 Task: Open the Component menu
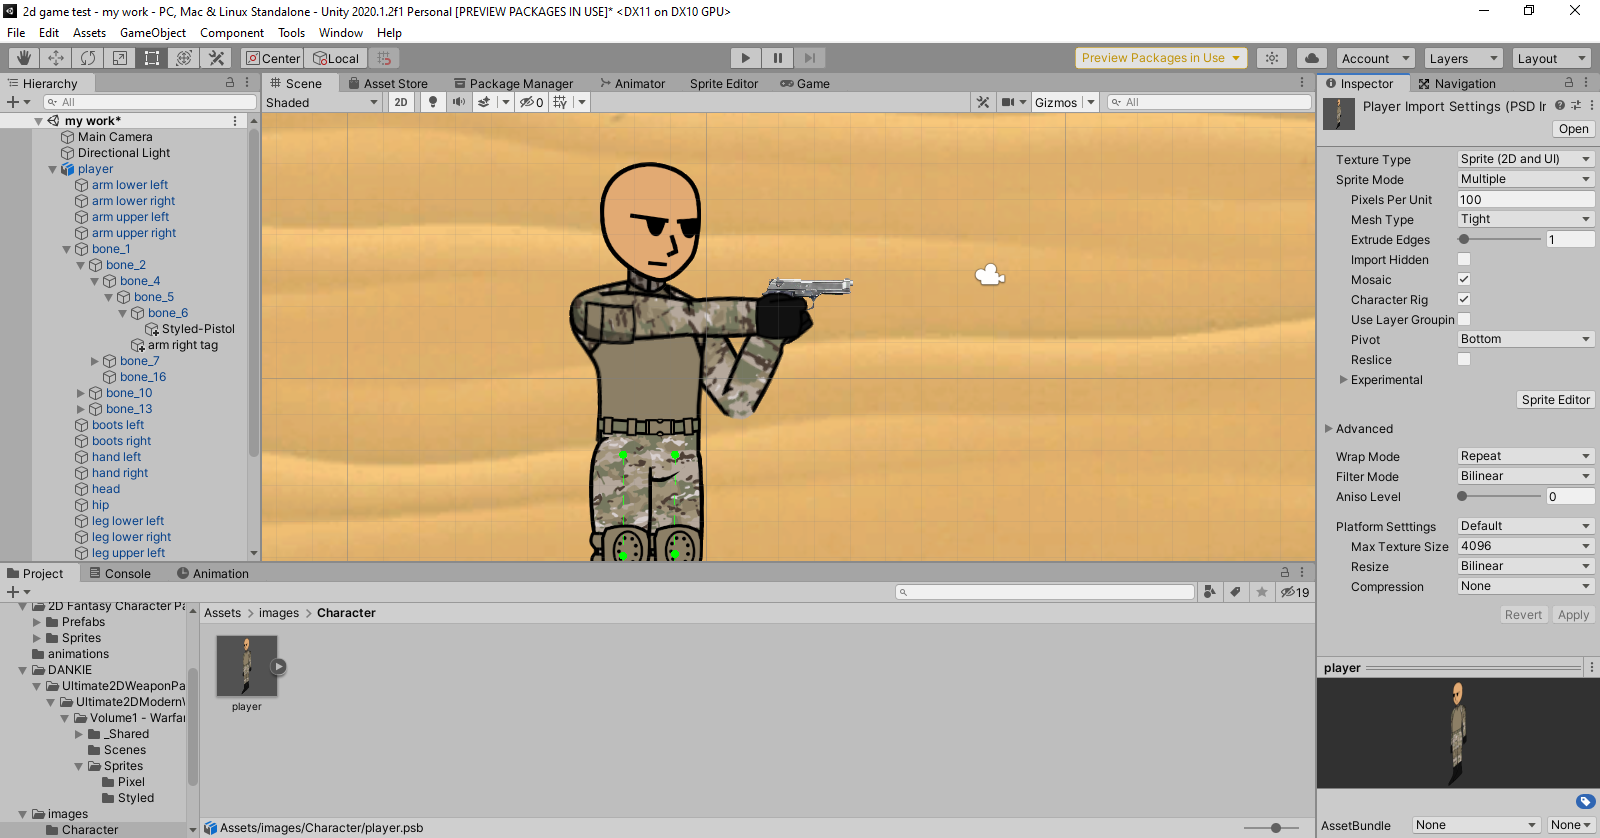pos(232,33)
